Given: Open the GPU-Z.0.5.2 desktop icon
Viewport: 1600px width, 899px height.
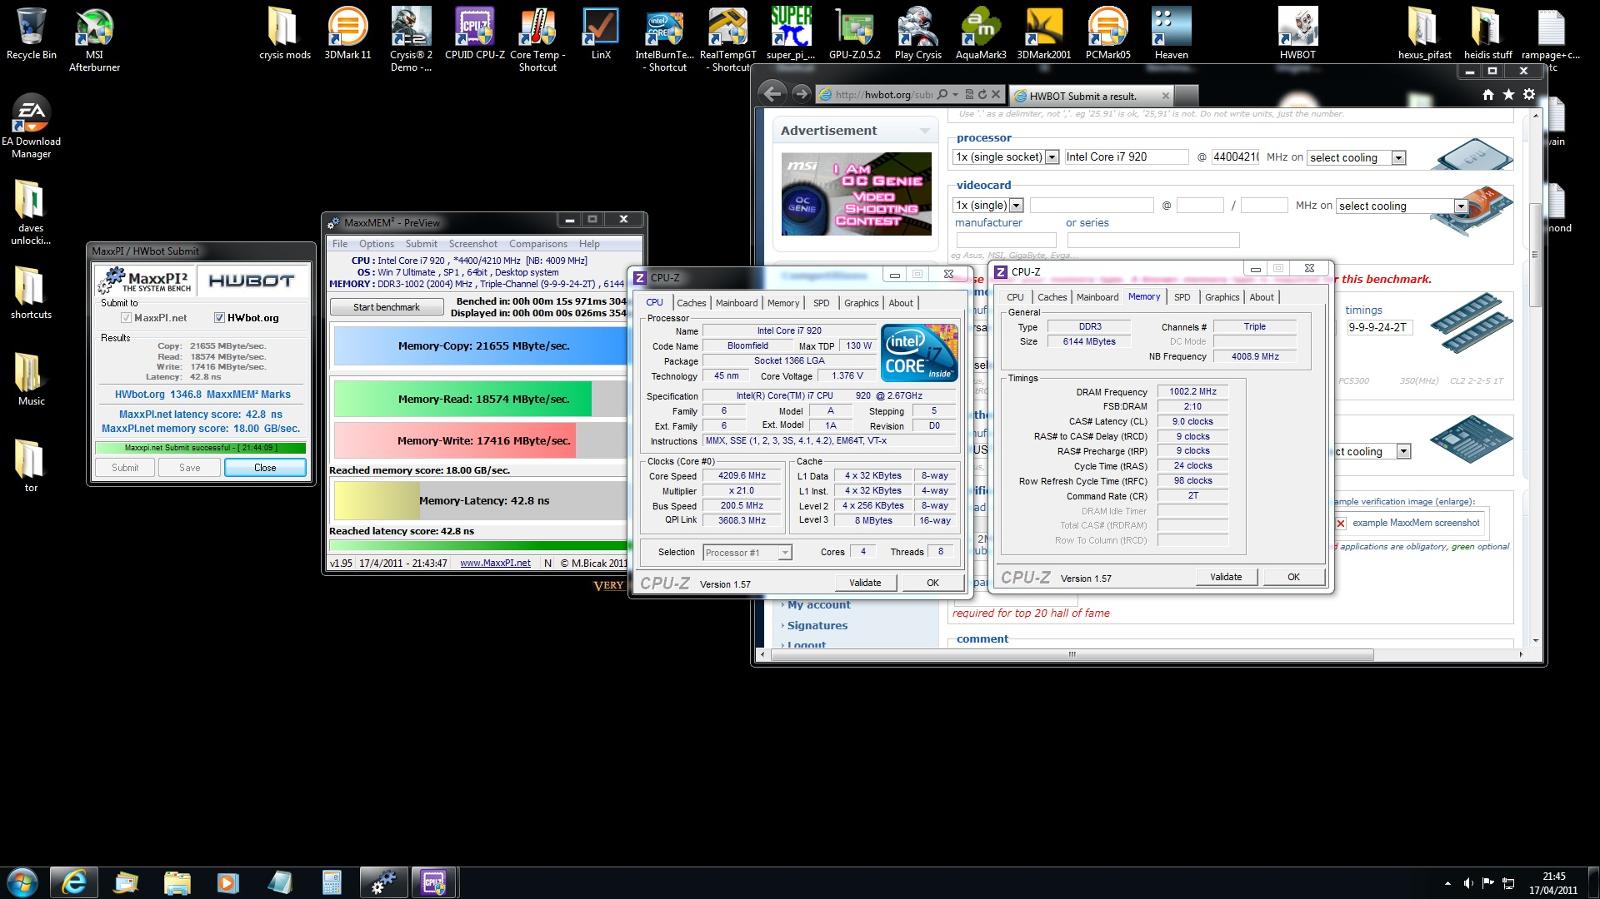Looking at the screenshot, I should pyautogui.click(x=855, y=33).
